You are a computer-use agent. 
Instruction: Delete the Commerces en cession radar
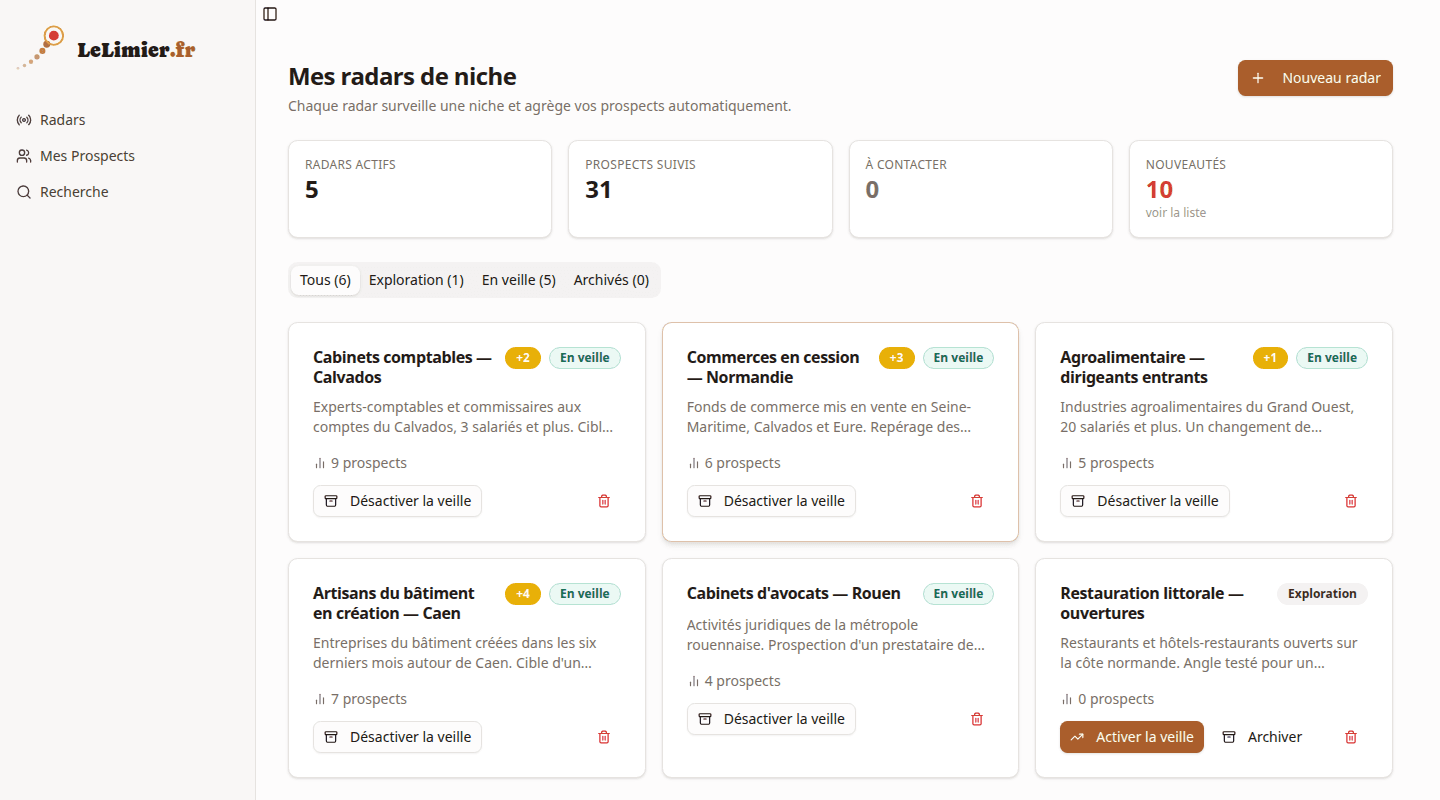coord(977,501)
